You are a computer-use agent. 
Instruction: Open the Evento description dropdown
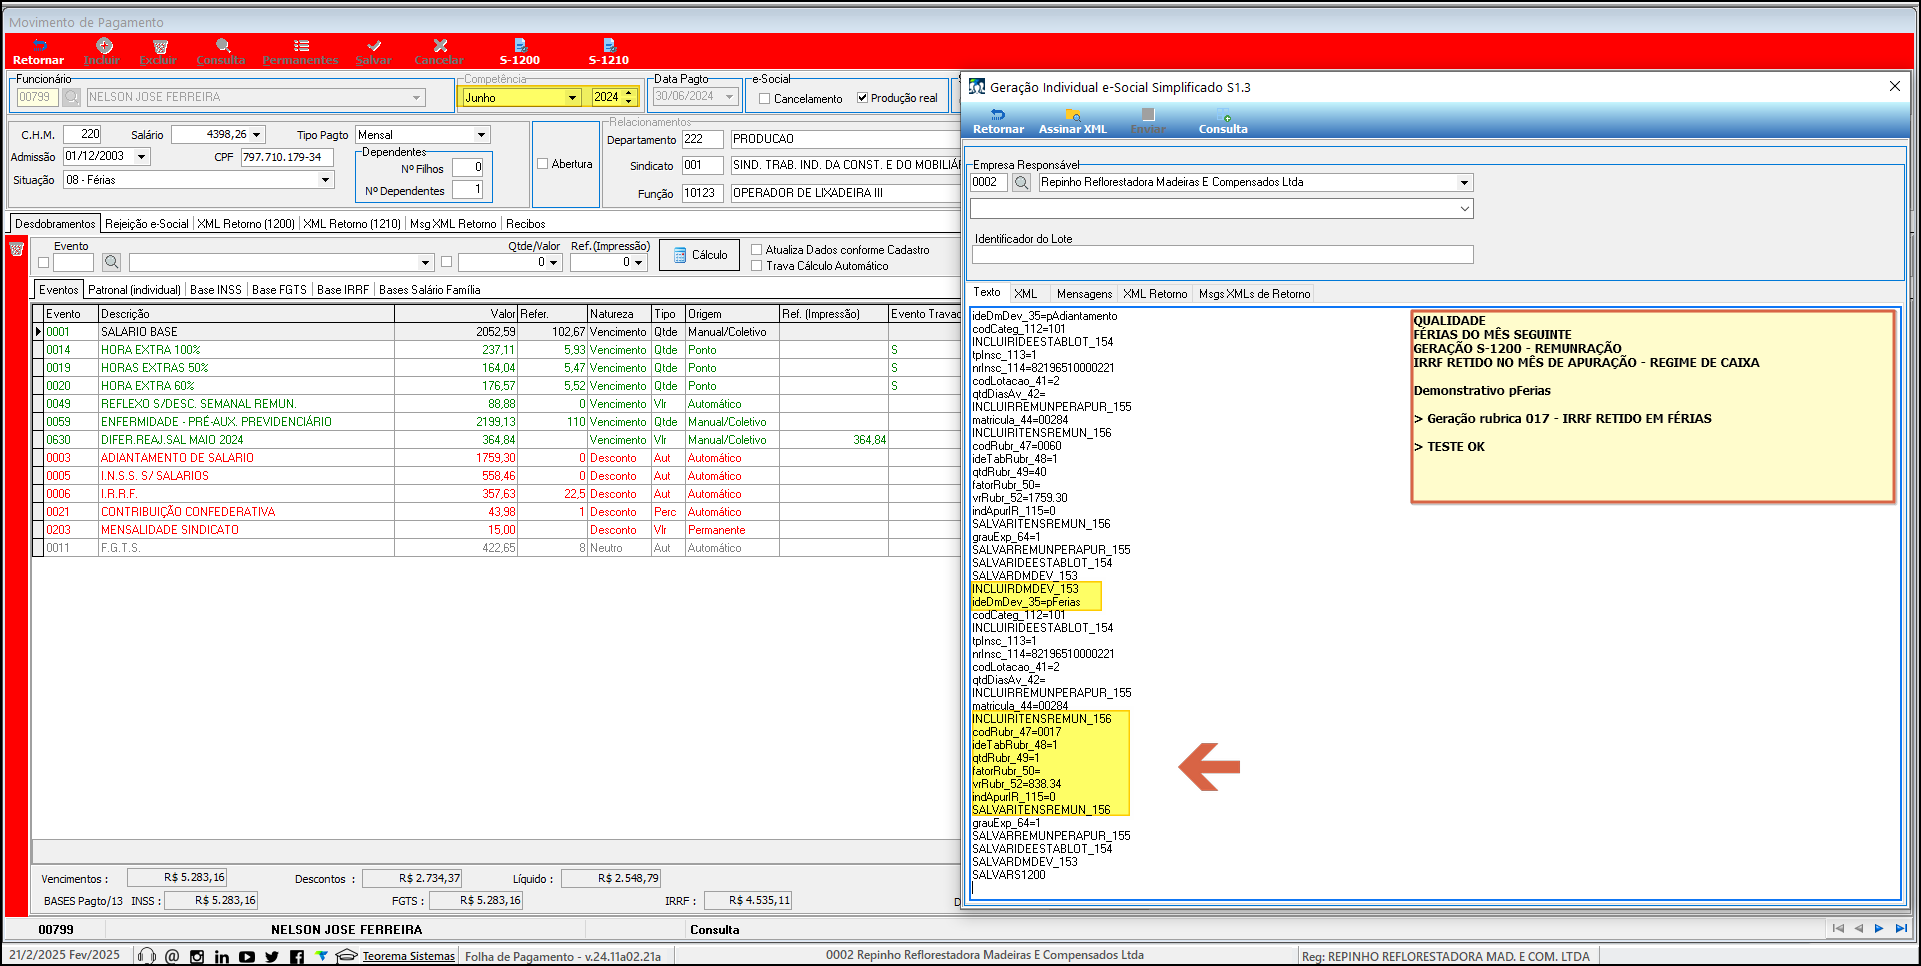click(x=425, y=262)
